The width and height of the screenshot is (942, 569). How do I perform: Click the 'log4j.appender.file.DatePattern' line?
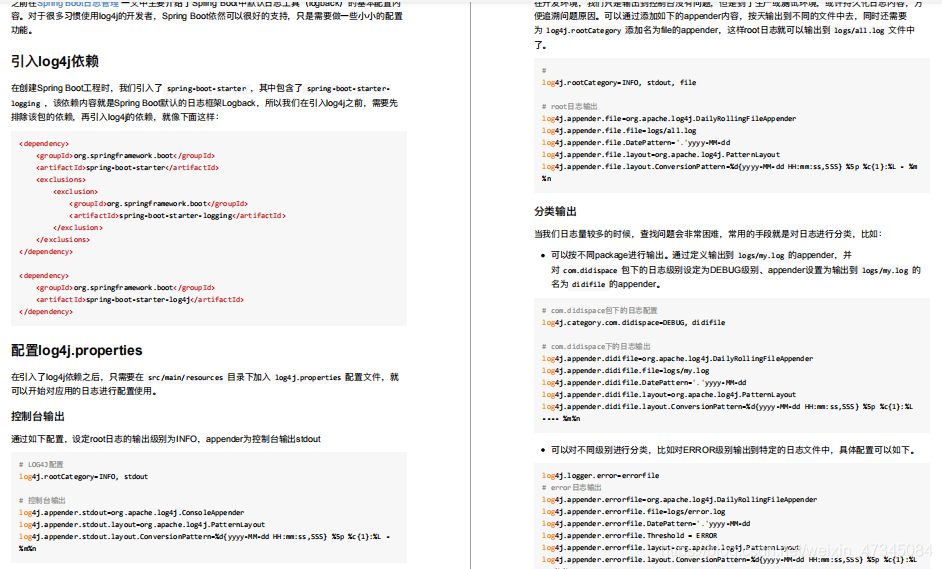click(636, 143)
